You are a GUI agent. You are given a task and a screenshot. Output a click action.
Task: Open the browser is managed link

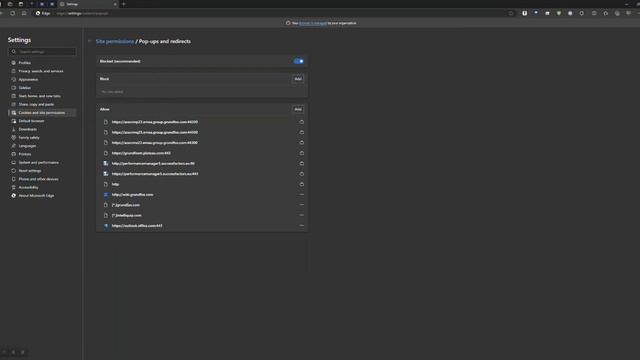(313, 23)
